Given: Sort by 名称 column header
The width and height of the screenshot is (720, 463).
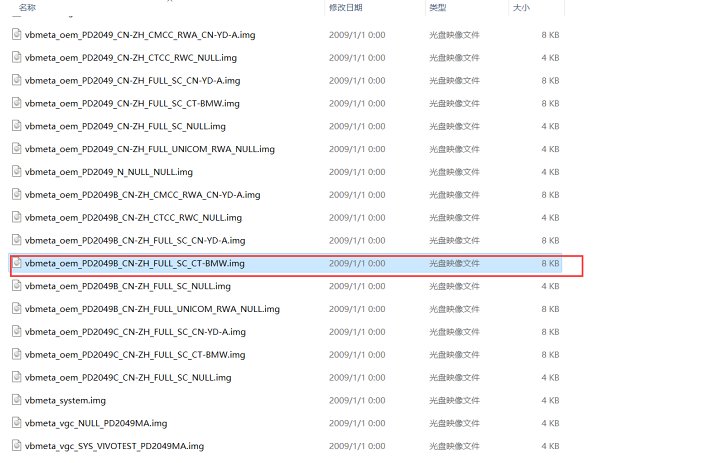Looking at the screenshot, I should [x=27, y=7].
